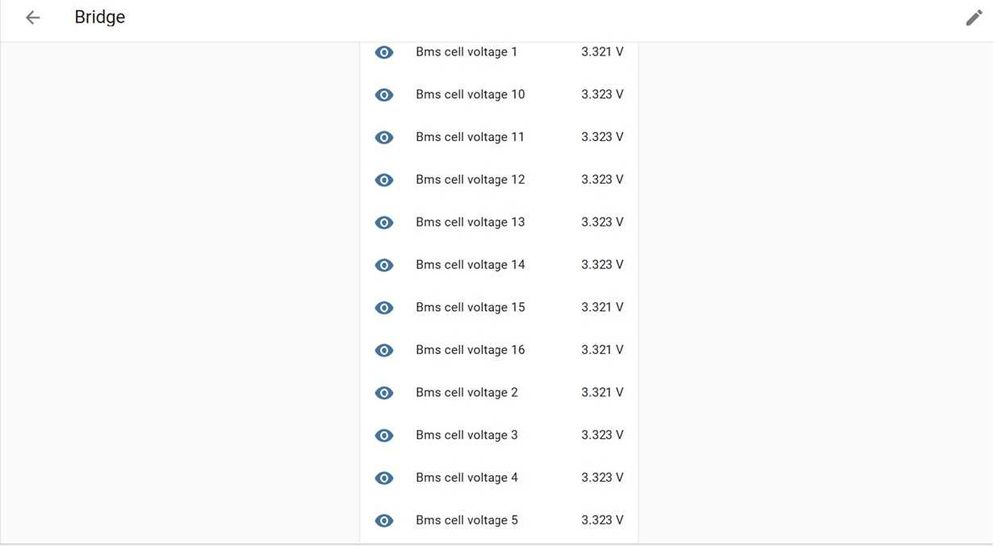Click eye icon for Bms cell voltage 5
This screenshot has width=1000, height=546.
click(384, 520)
